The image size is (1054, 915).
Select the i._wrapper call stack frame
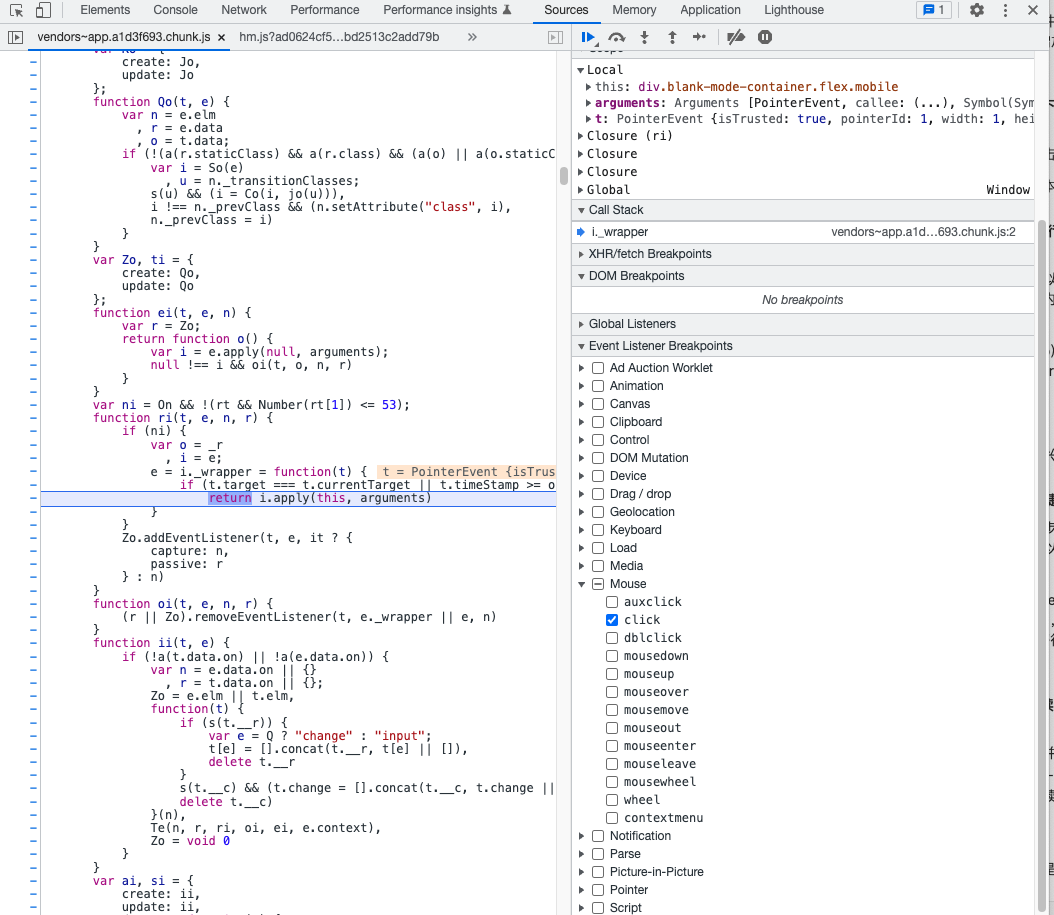pyautogui.click(x=803, y=232)
